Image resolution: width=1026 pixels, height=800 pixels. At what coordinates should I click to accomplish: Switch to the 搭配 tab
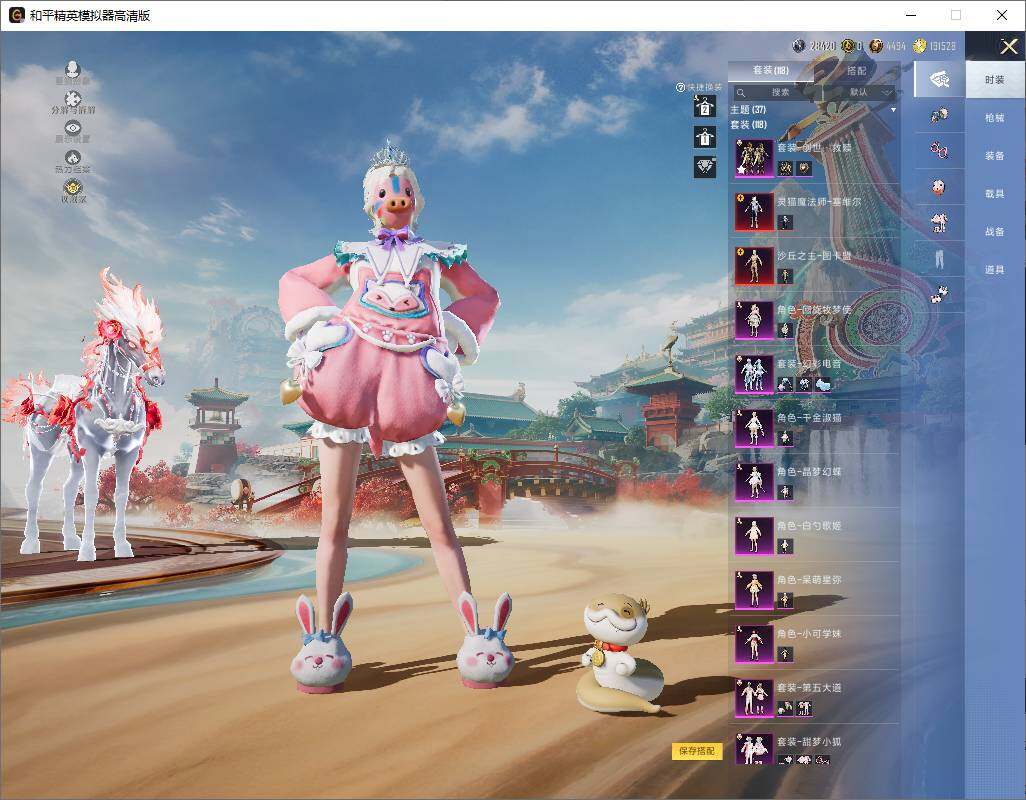coord(857,71)
